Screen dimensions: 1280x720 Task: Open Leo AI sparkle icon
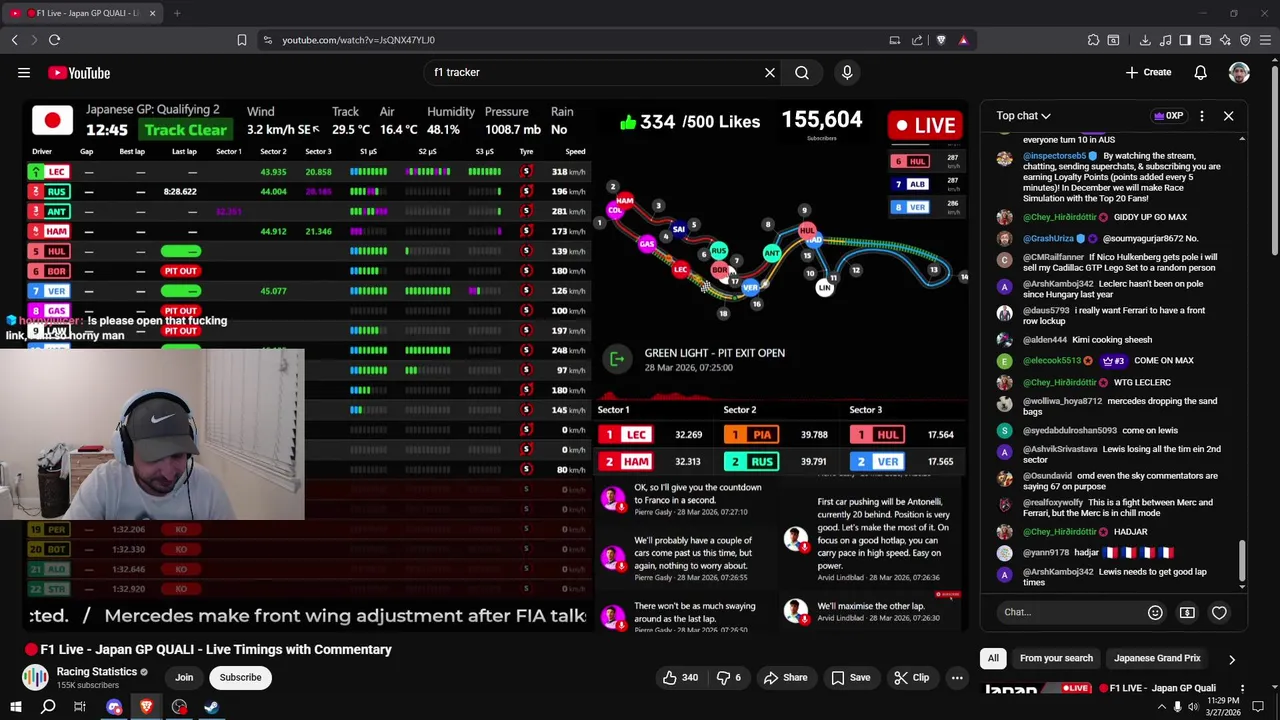(x=1225, y=40)
